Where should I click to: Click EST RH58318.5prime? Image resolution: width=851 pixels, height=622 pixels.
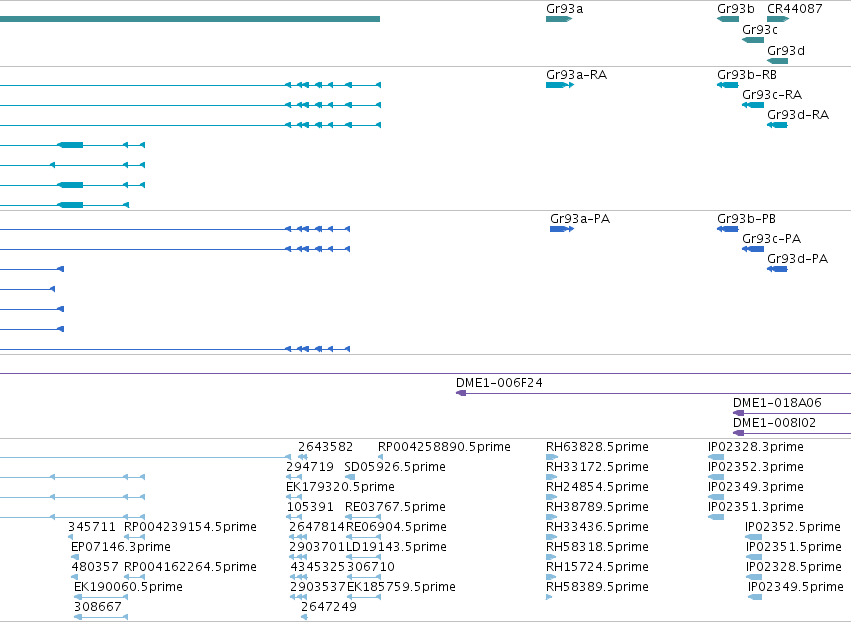597,547
